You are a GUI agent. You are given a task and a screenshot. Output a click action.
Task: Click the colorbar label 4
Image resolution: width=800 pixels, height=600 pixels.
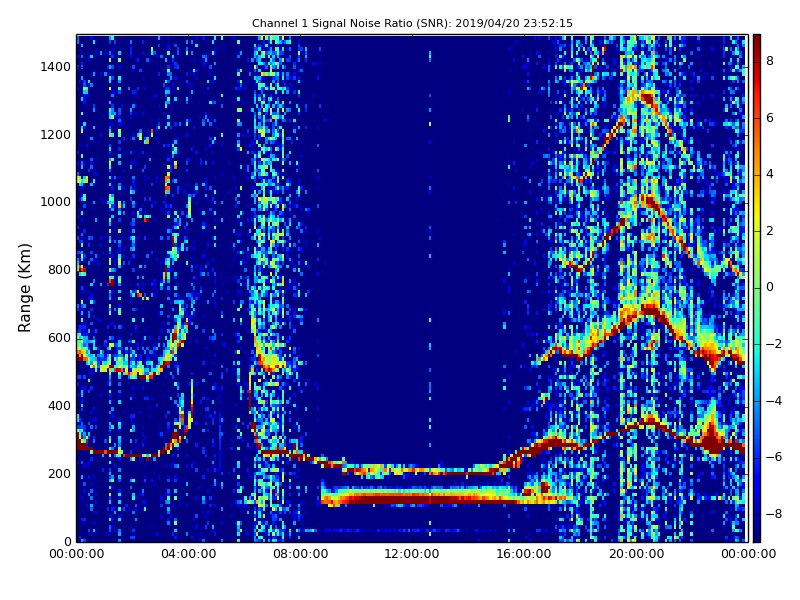[770, 174]
